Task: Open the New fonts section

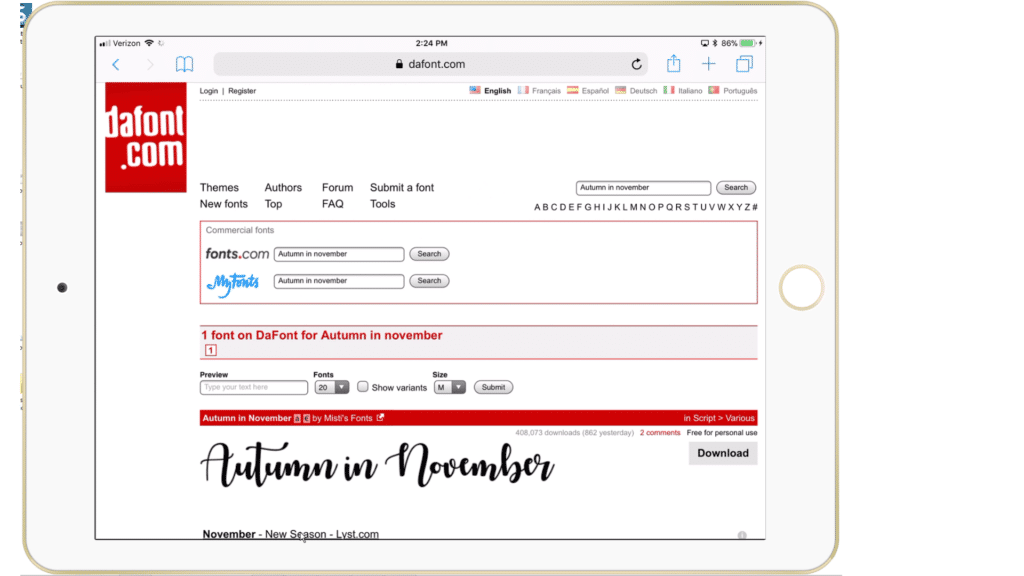Action: coord(223,204)
